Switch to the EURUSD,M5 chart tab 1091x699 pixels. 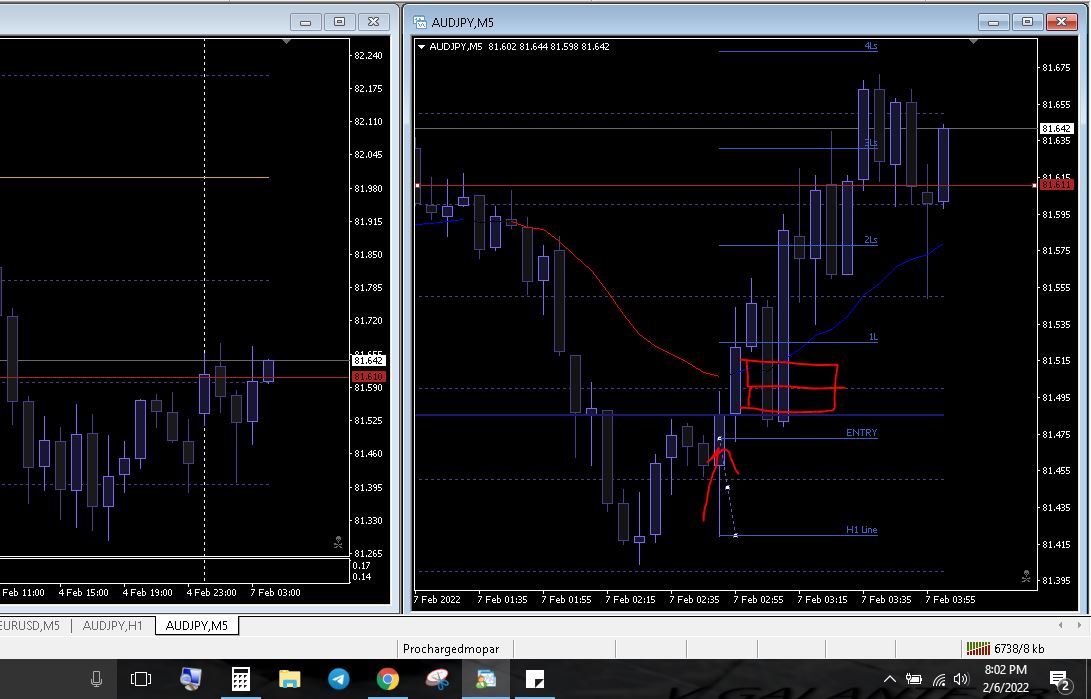click(x=29, y=625)
